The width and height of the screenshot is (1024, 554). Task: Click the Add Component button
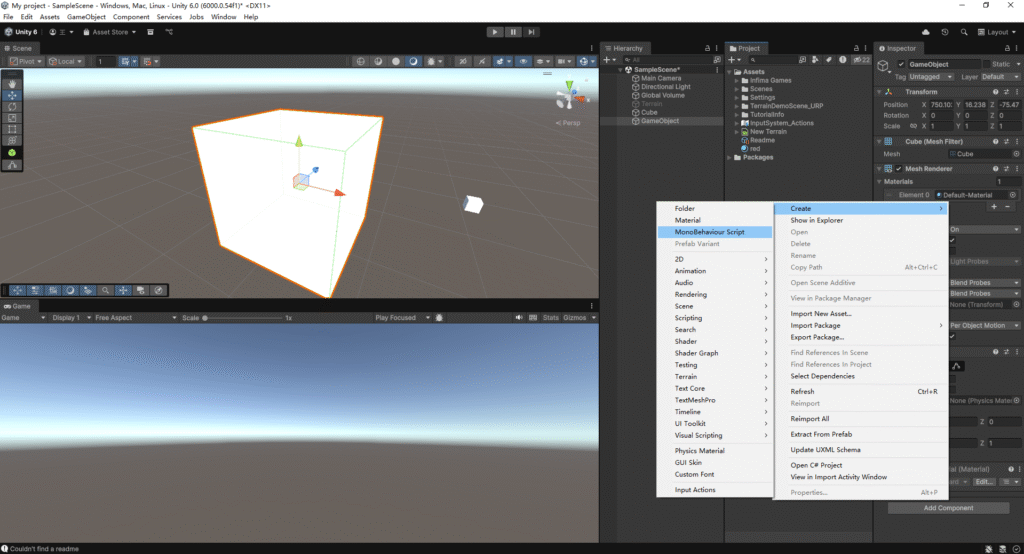(x=948, y=508)
